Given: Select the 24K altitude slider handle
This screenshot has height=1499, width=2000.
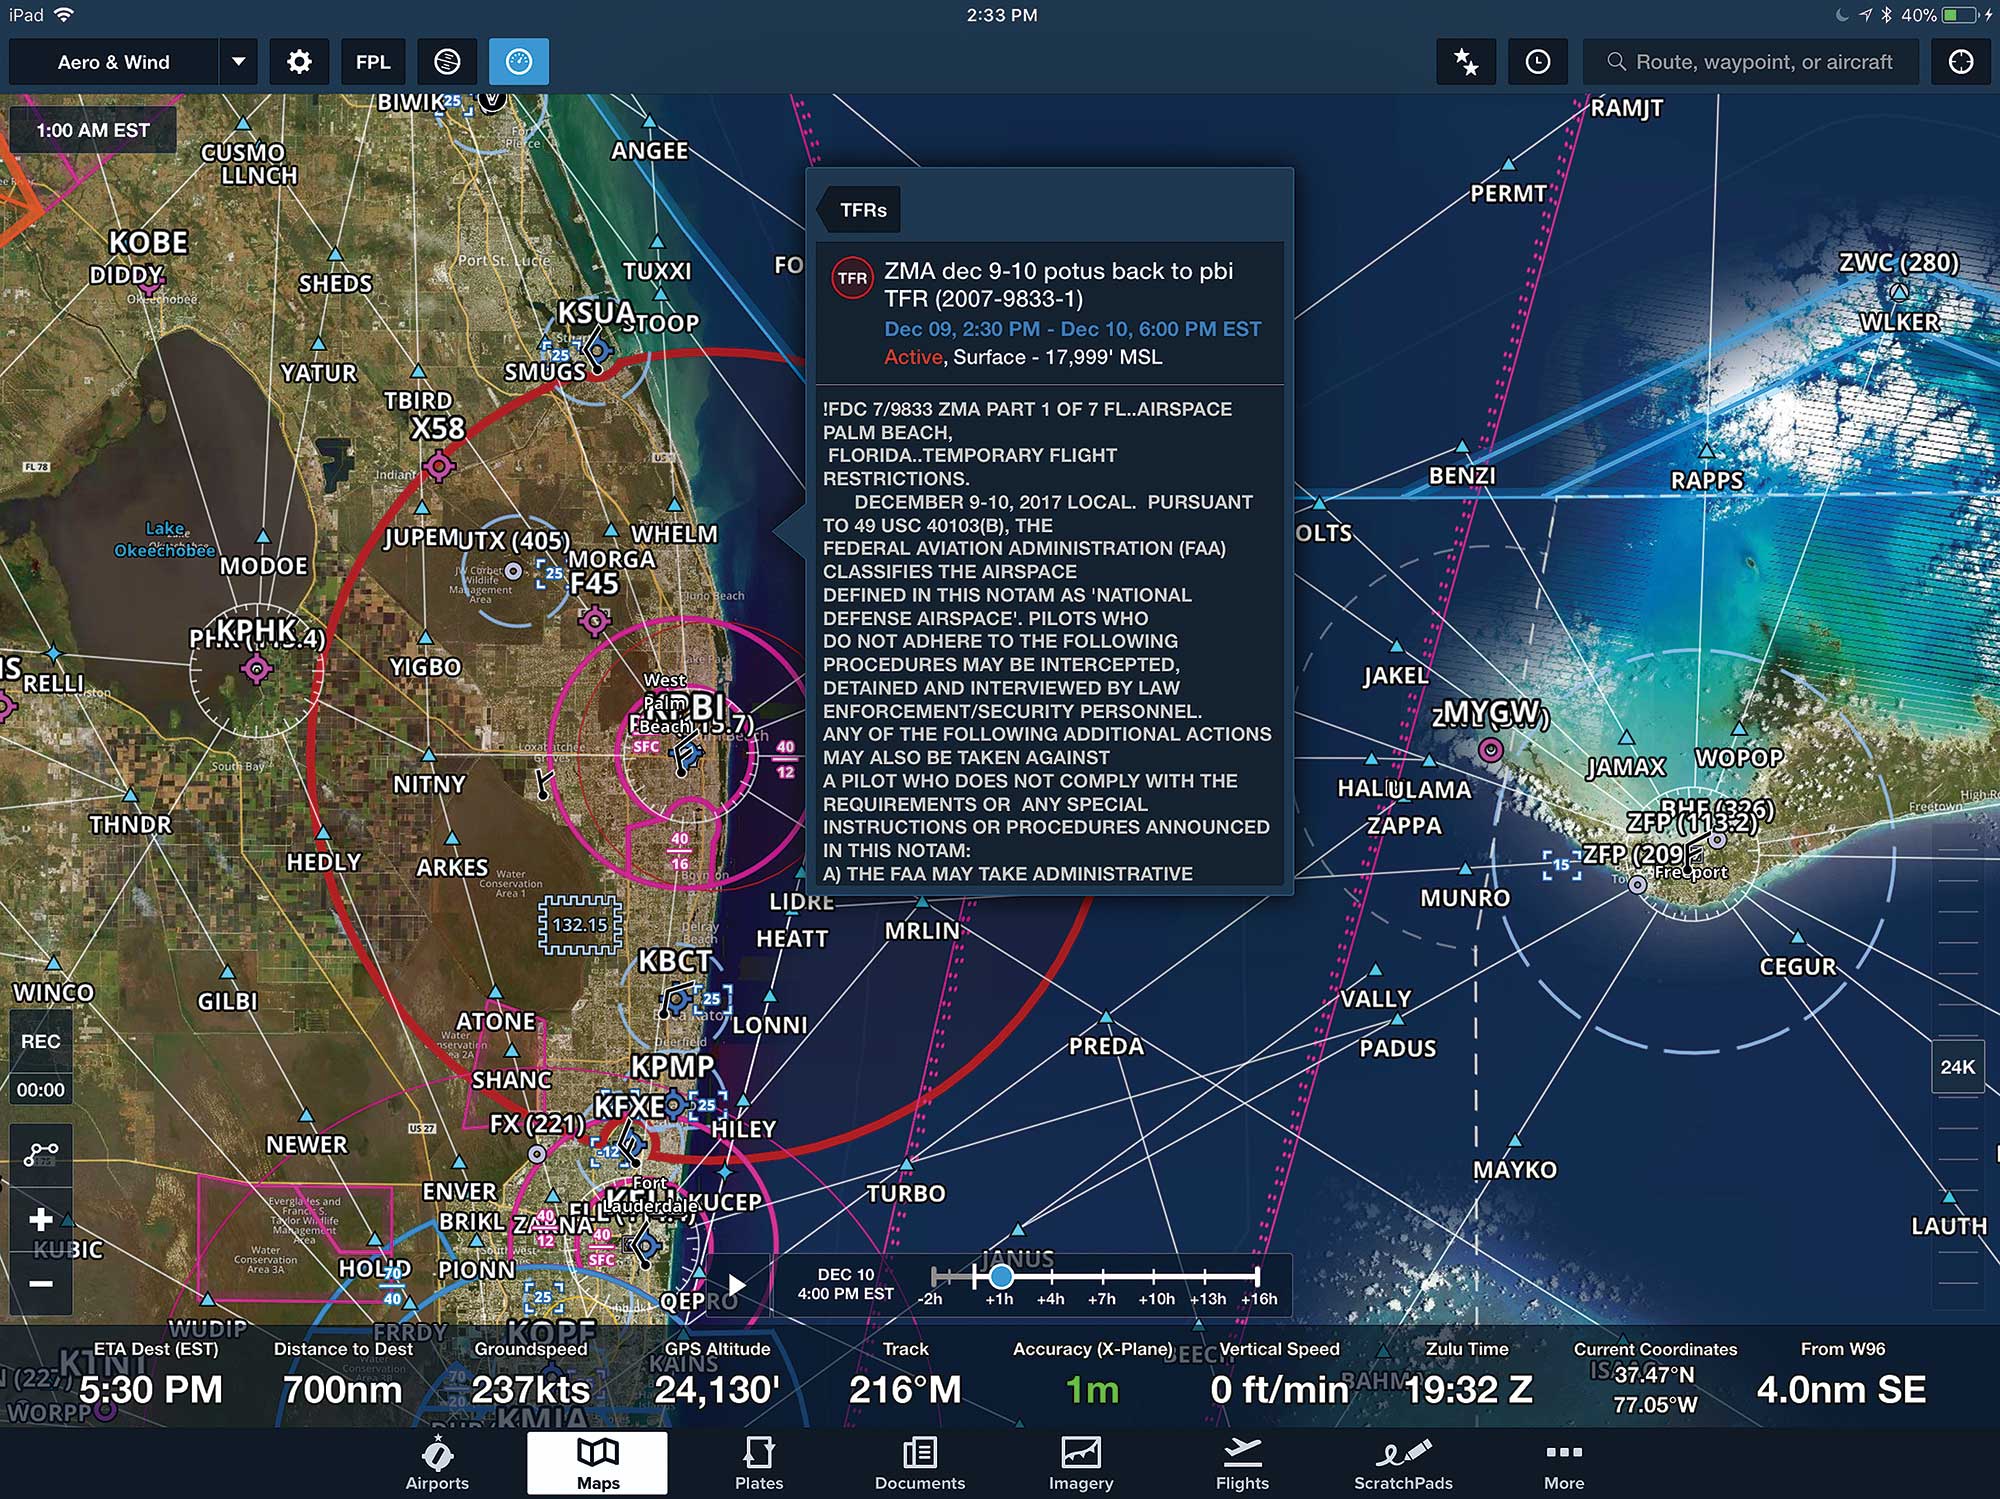Looking at the screenshot, I should coord(1957,1067).
